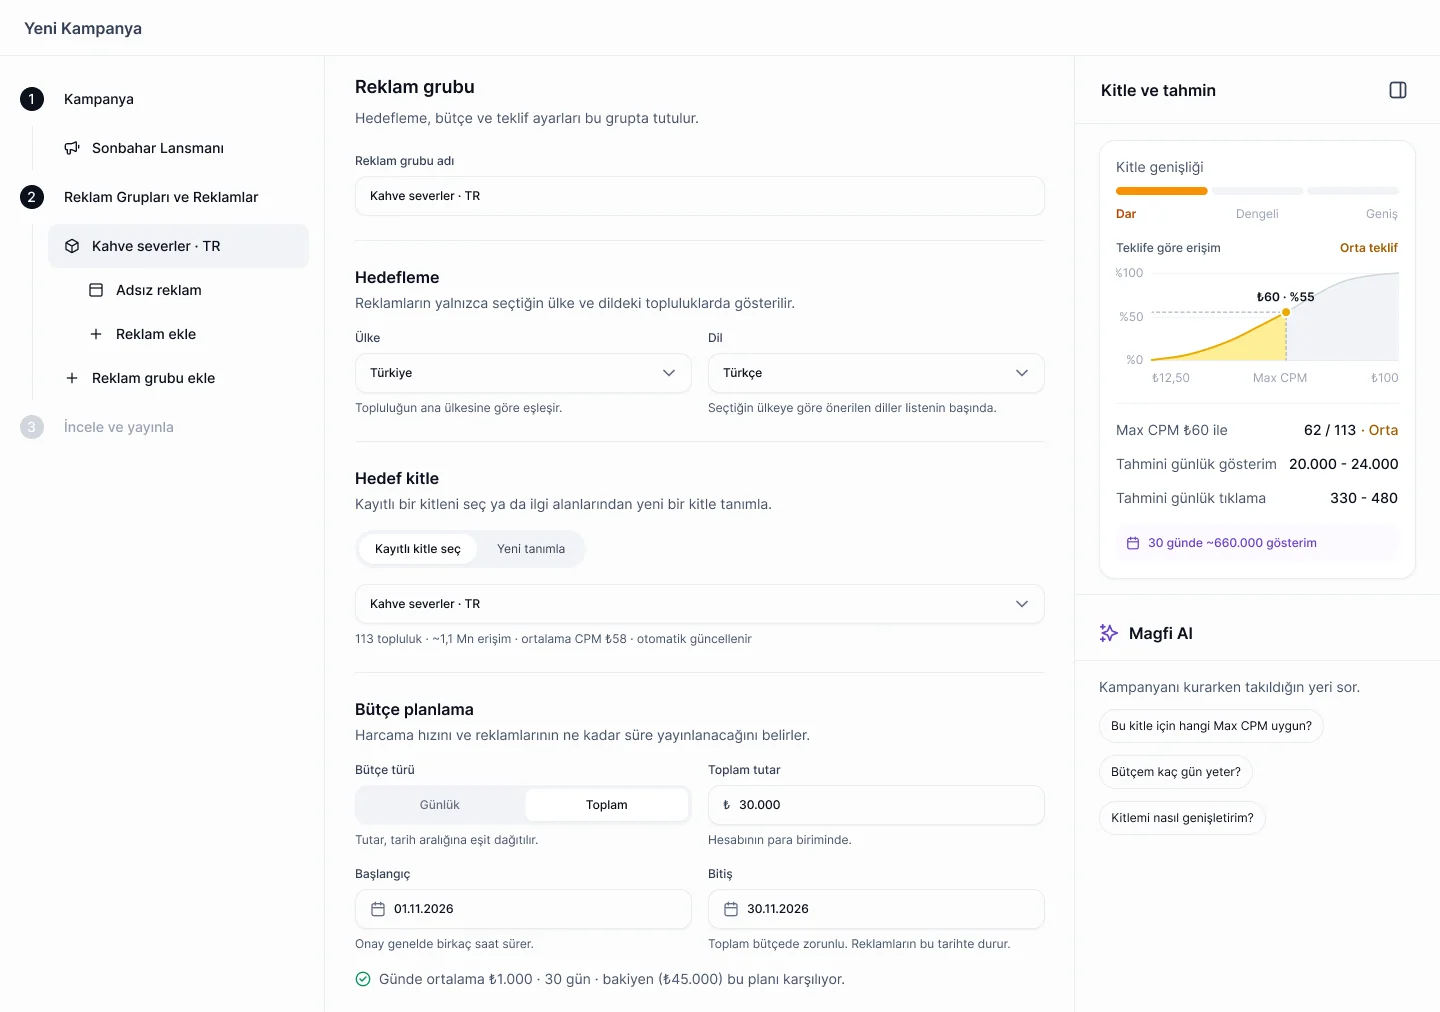Click the lira symbol in Toplam tutar field
Screen dimensions: 1440x1012
727,805
